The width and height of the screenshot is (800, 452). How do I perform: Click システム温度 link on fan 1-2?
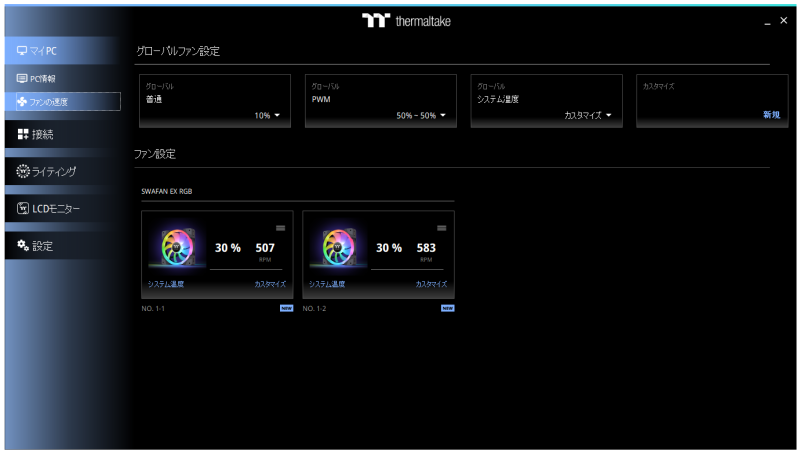[327, 284]
